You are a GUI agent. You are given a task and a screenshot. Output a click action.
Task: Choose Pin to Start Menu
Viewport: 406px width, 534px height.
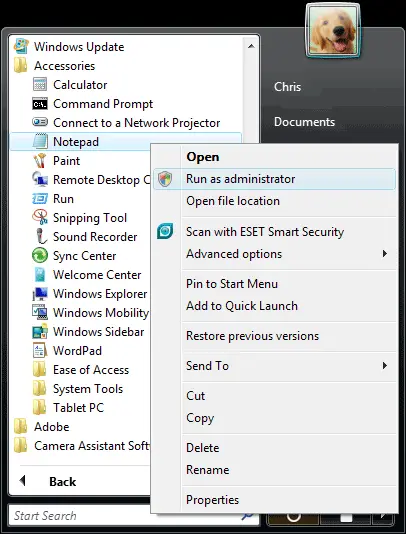tap(232, 284)
